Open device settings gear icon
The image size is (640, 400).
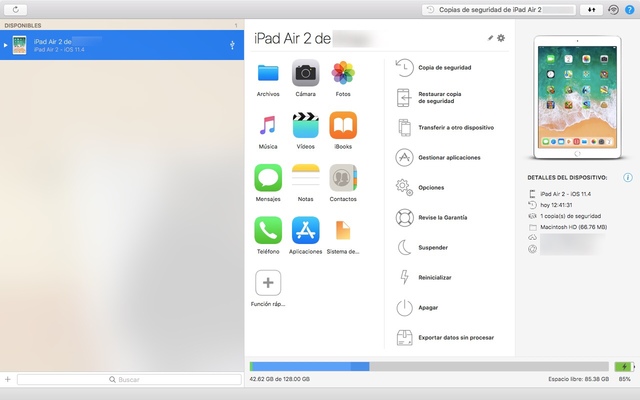pyautogui.click(x=501, y=38)
